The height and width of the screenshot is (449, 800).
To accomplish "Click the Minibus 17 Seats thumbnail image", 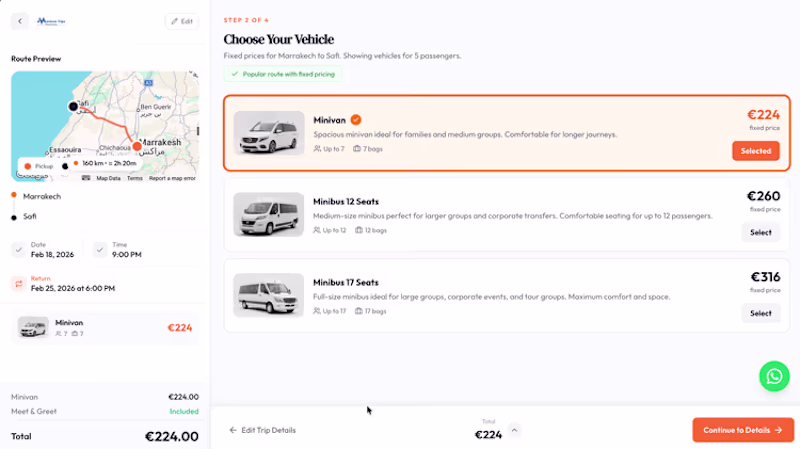I will pyautogui.click(x=268, y=295).
